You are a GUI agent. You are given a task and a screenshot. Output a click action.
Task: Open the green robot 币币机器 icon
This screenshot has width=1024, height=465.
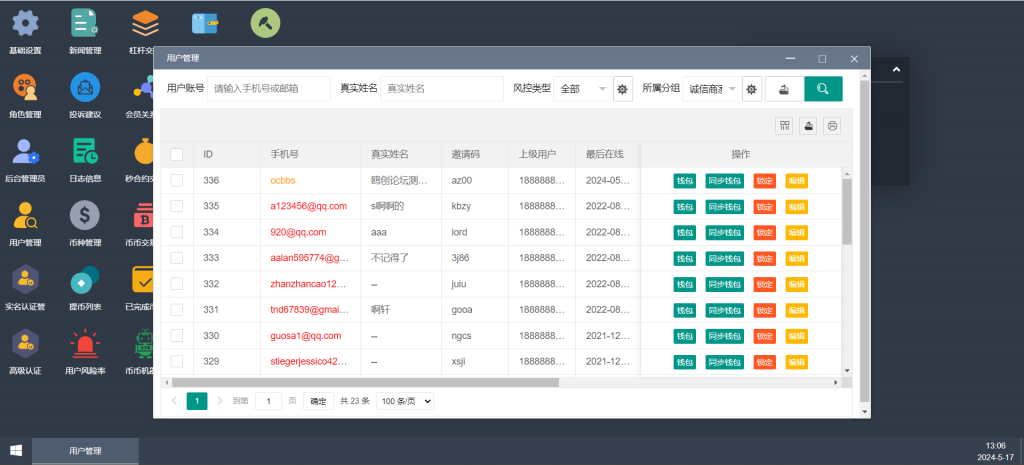pos(144,344)
